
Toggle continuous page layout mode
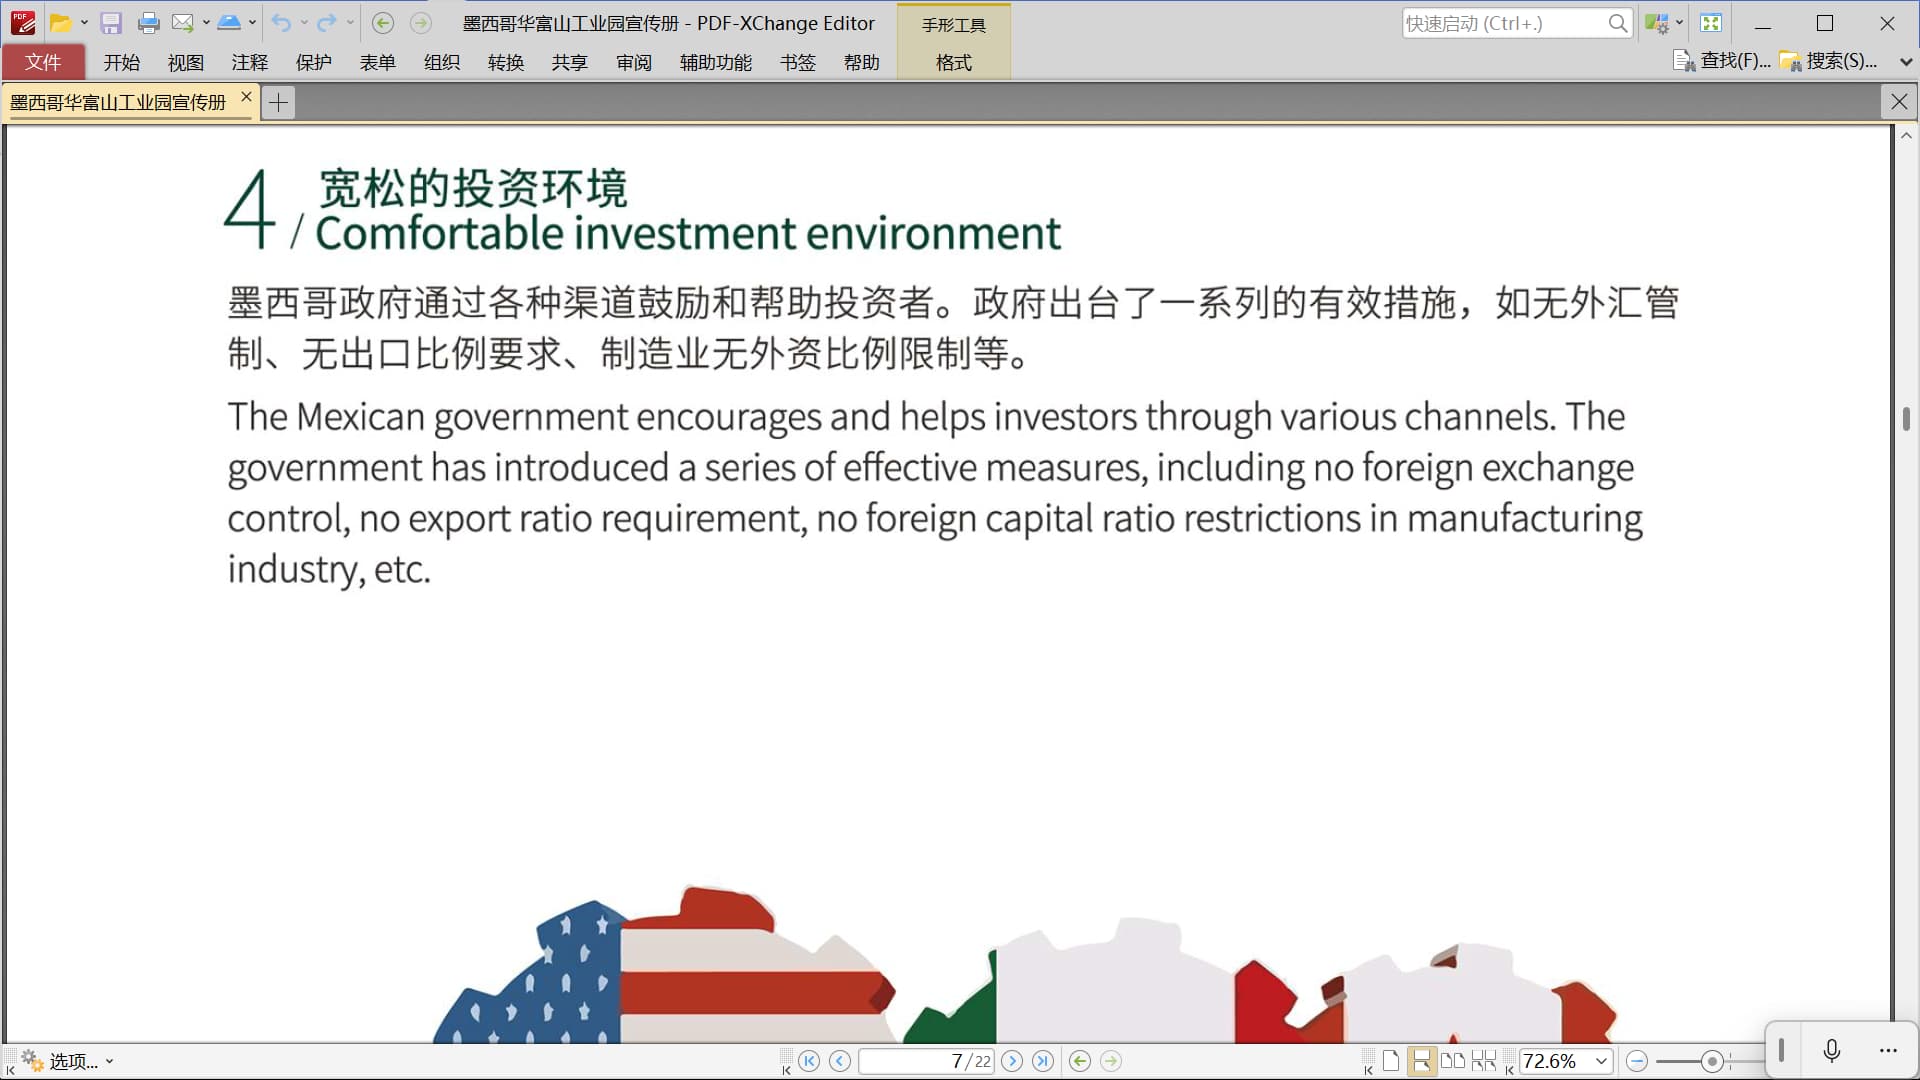point(1421,1061)
